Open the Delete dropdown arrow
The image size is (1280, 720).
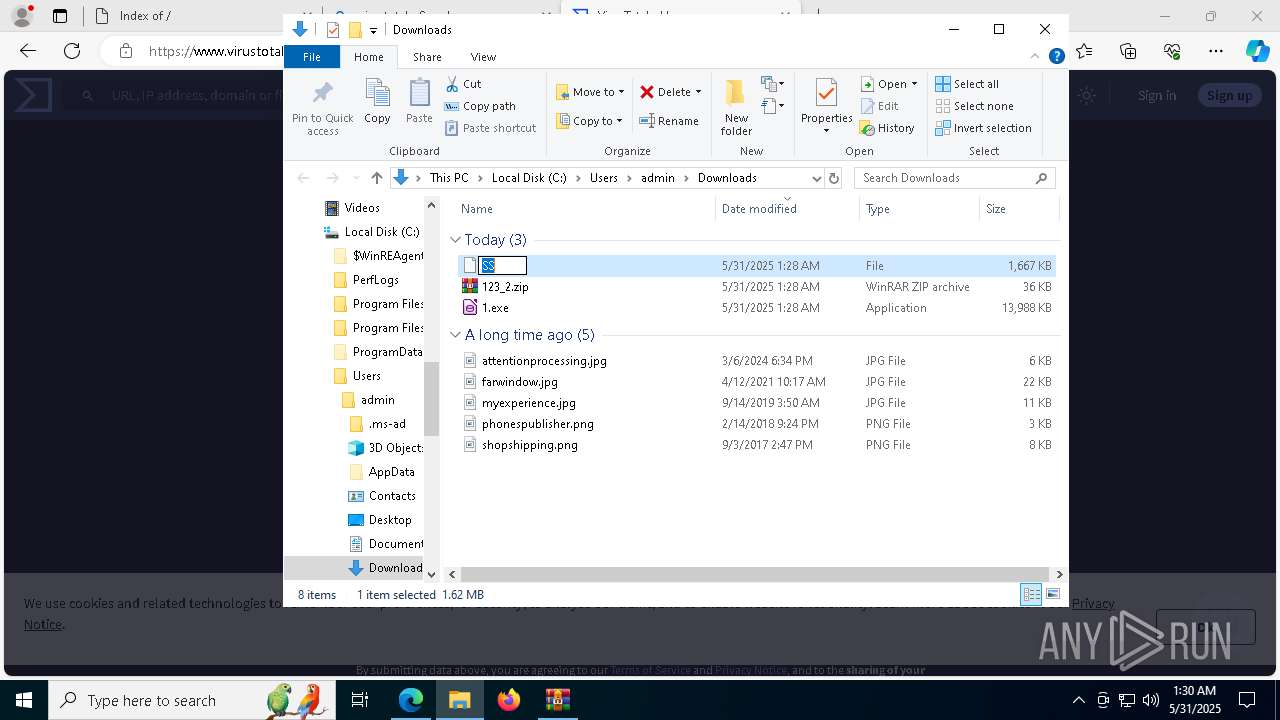click(698, 92)
